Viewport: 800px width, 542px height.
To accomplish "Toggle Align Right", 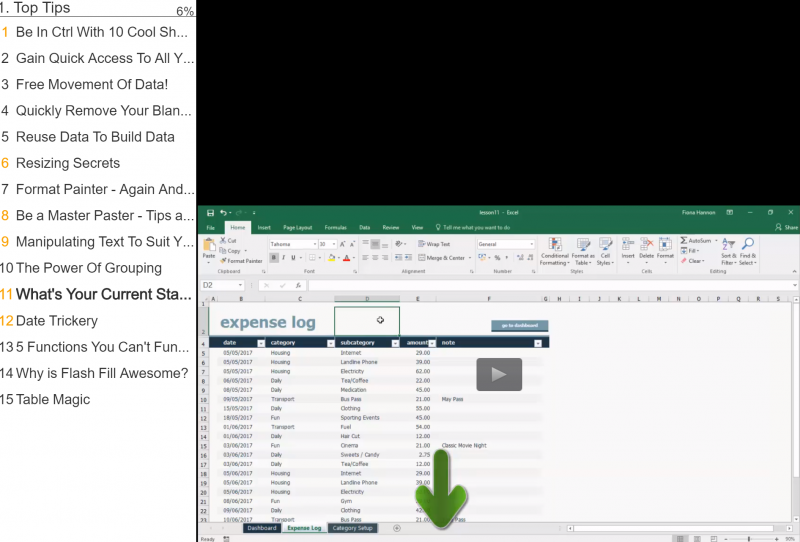I will (385, 258).
